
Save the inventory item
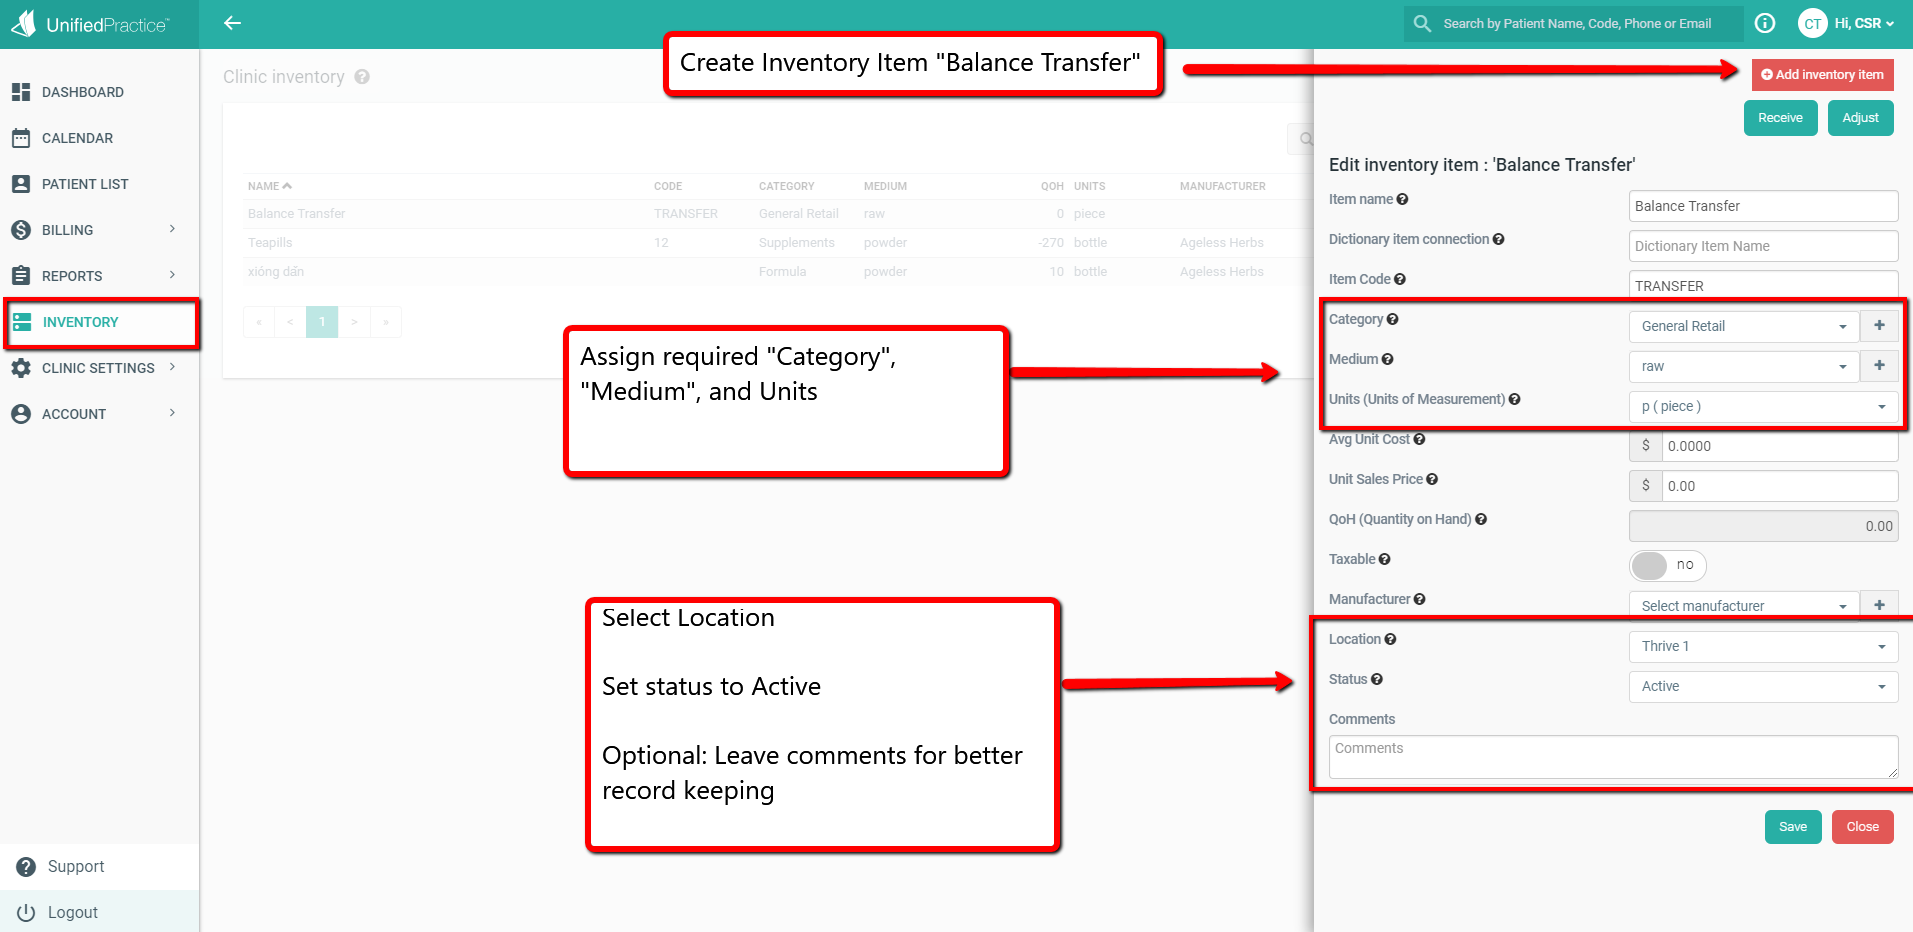pyautogui.click(x=1792, y=827)
